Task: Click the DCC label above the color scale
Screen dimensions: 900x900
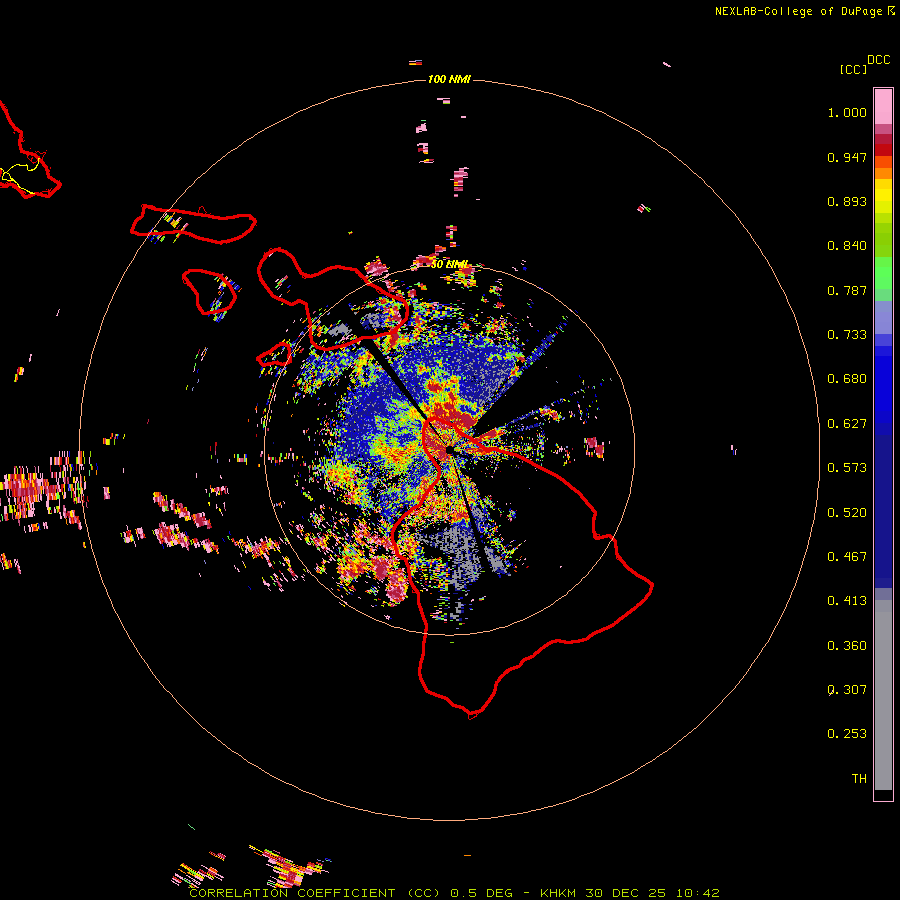Action: coord(878,60)
